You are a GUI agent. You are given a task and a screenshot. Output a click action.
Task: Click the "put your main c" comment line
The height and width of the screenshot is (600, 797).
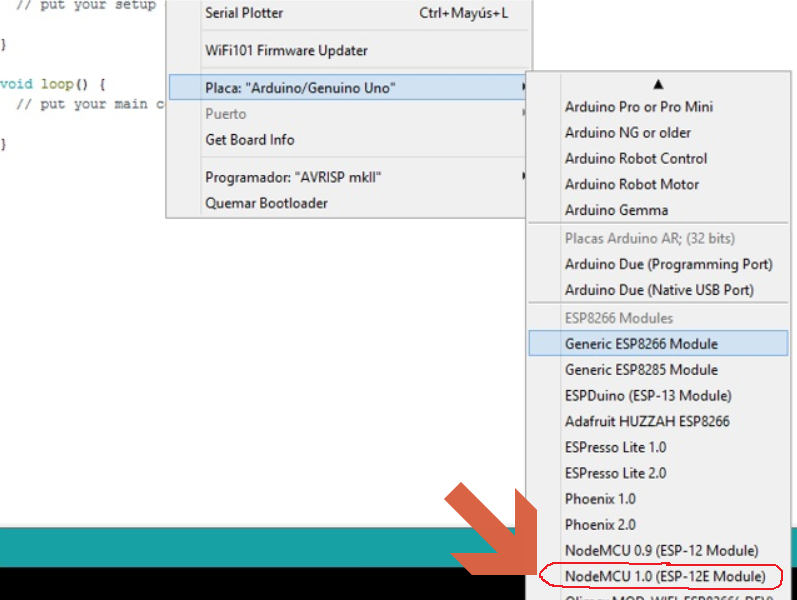click(90, 104)
